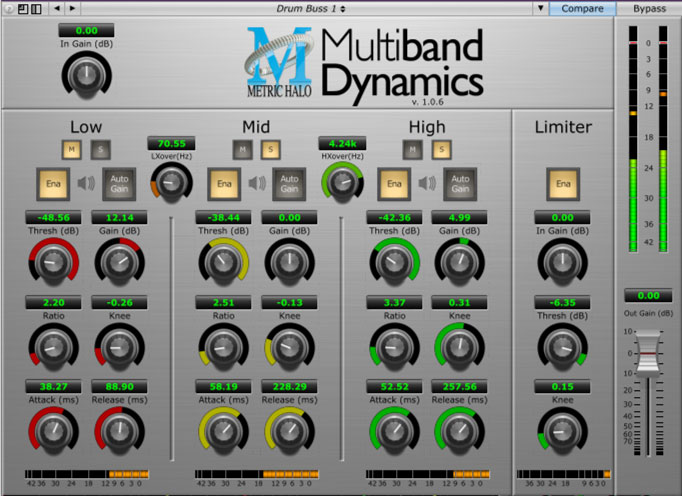
Task: Click the Mid Ratio value 2.51
Action: tap(224, 302)
